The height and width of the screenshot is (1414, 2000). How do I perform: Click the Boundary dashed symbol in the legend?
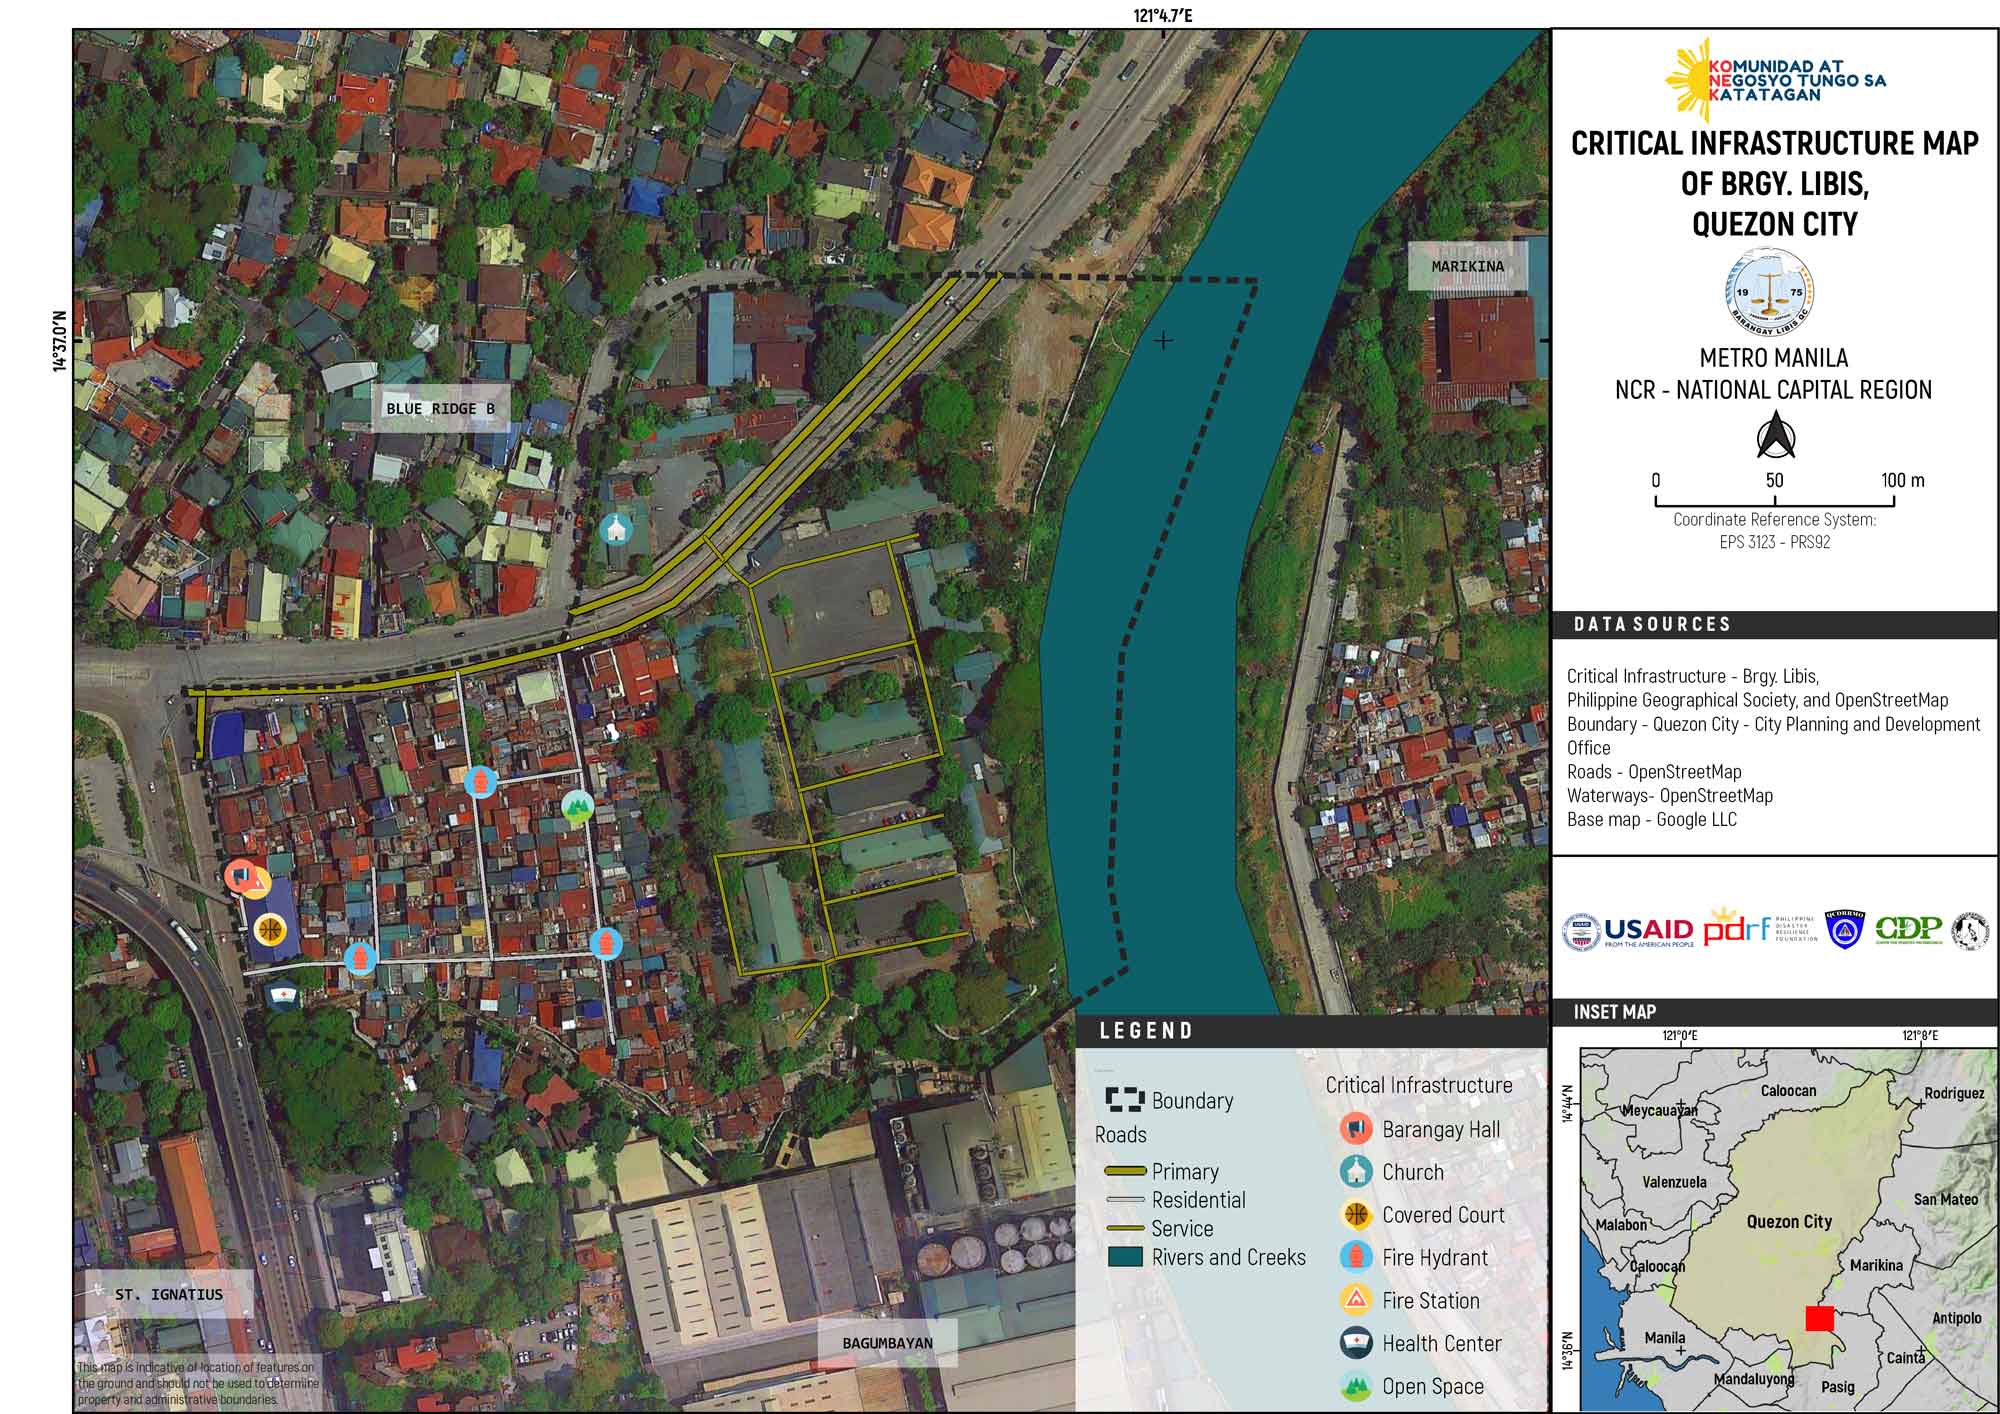pyautogui.click(x=1124, y=1100)
